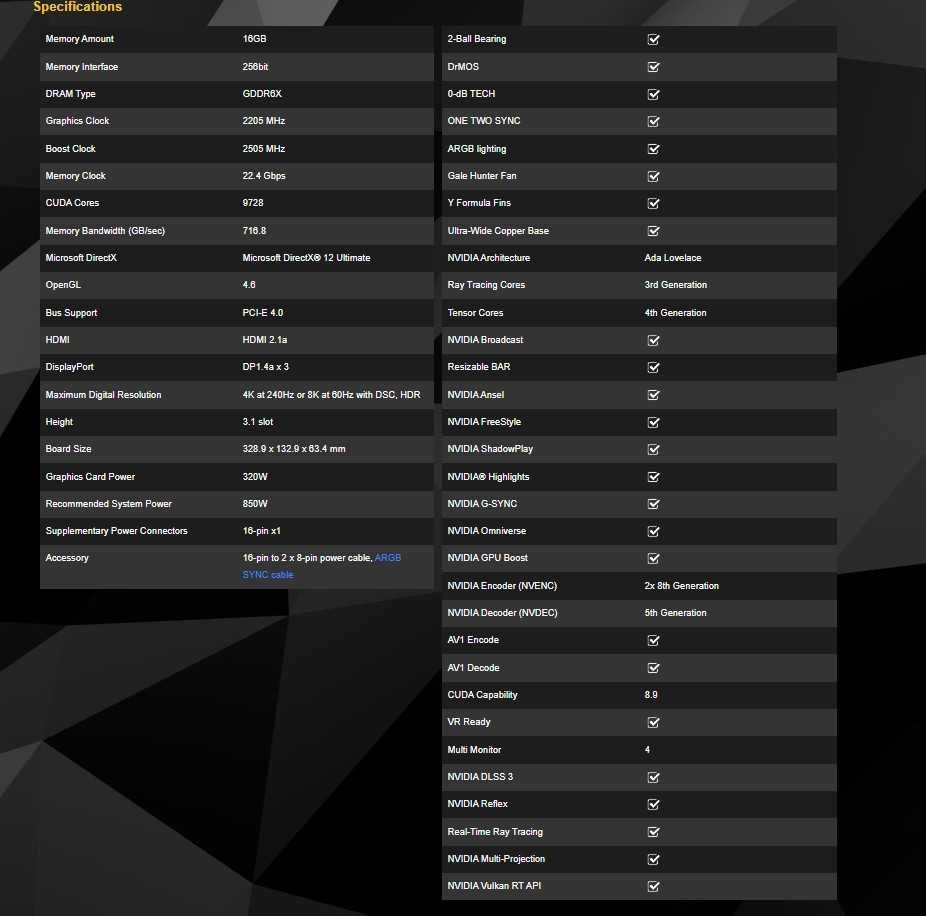The image size is (926, 916).
Task: Click the Maximum Digital Resolution label
Action: pyautogui.click(x=103, y=395)
